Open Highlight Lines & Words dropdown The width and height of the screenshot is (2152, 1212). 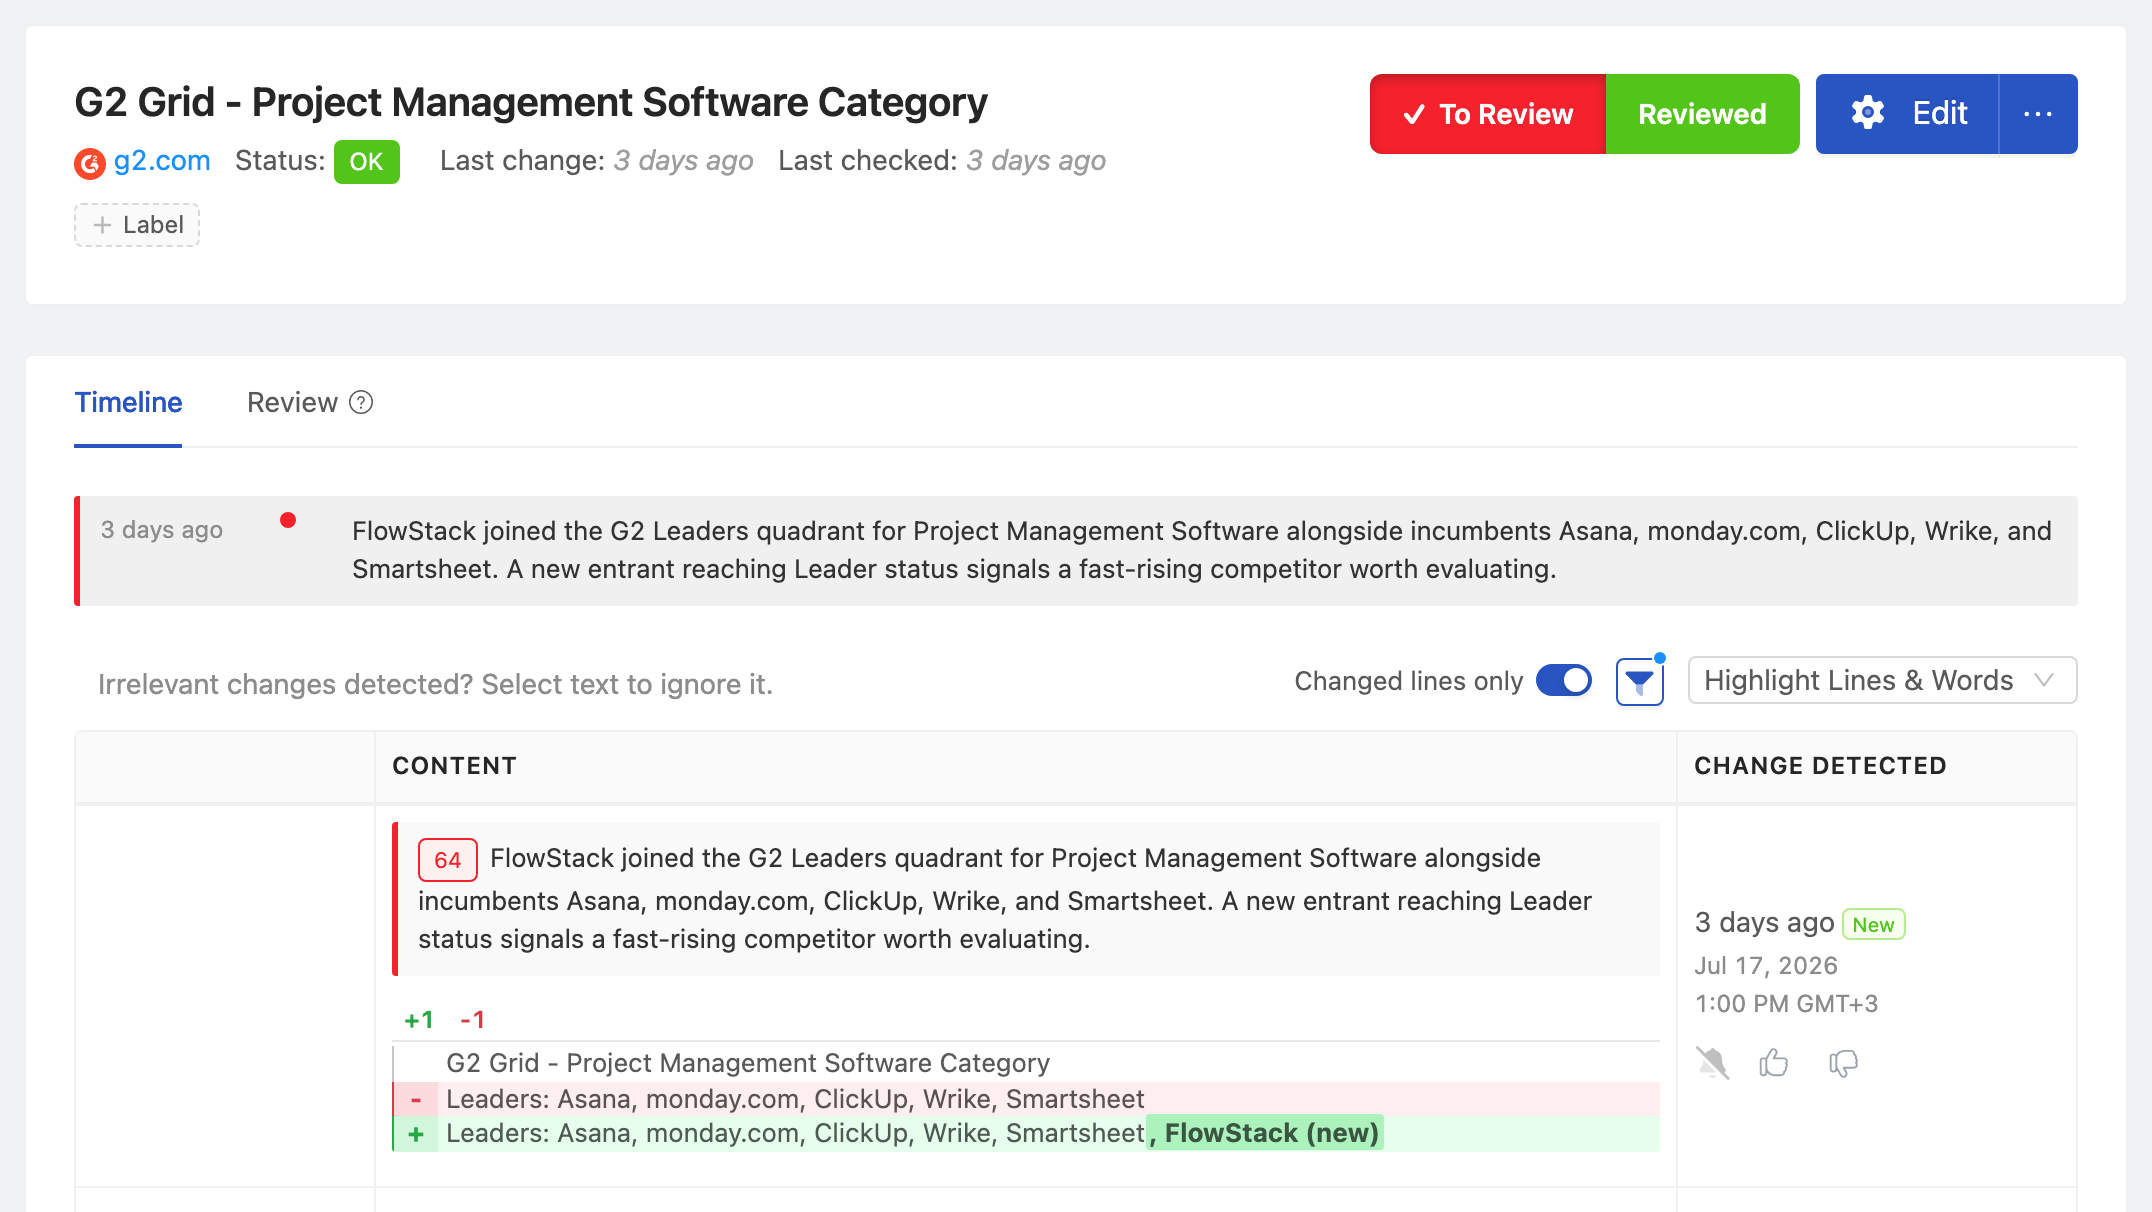[1882, 680]
